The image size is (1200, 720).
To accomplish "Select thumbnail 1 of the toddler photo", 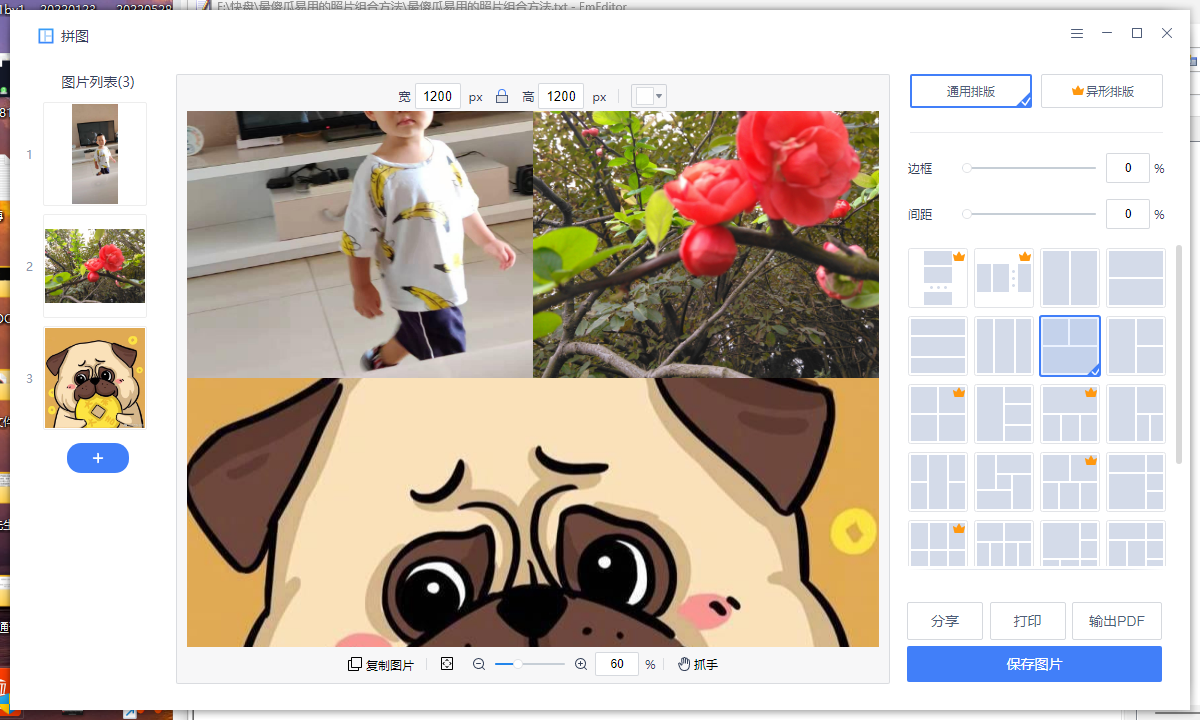I will pos(95,154).
